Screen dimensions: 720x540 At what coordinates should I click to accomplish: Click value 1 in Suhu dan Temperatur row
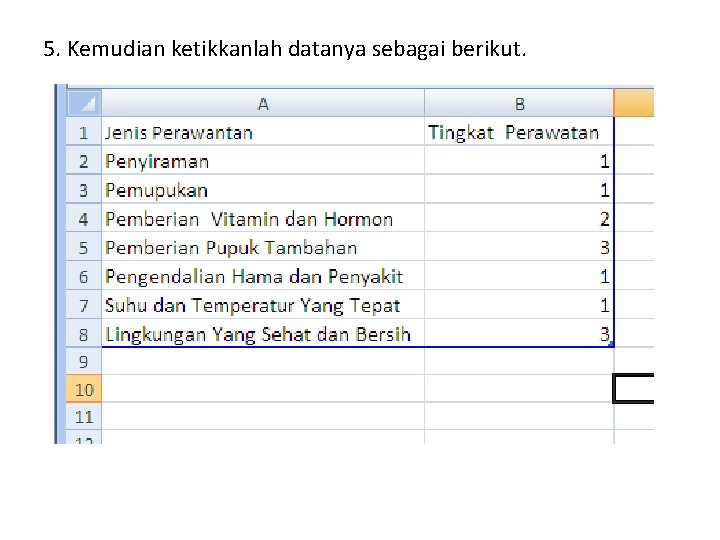(519, 305)
